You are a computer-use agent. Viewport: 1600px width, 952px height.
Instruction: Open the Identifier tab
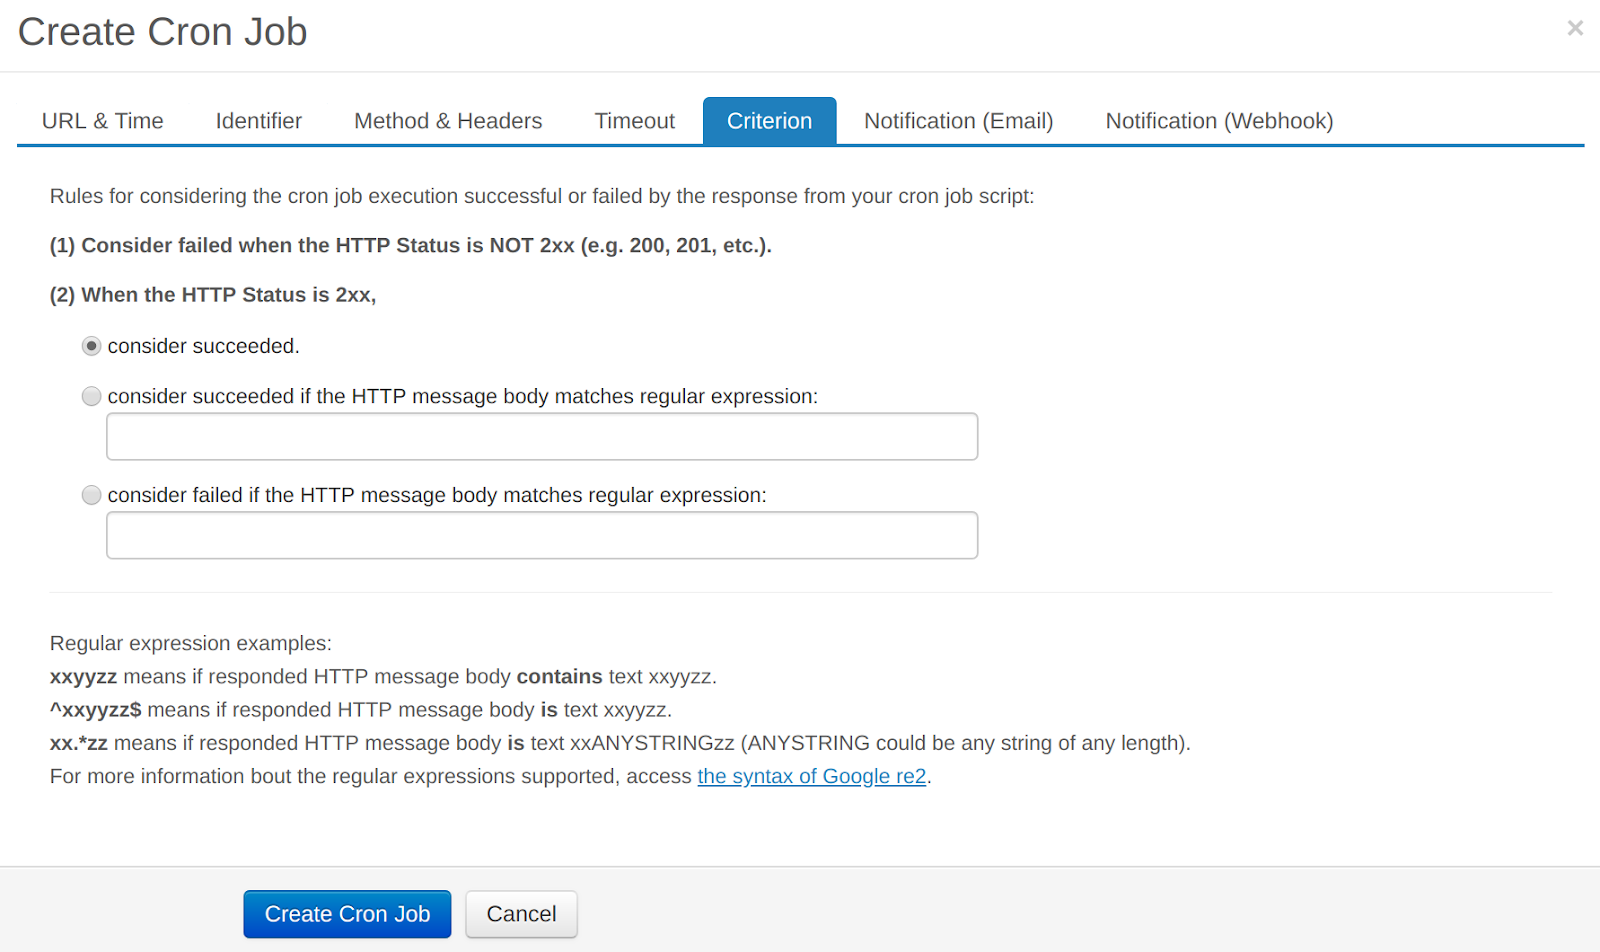(258, 121)
